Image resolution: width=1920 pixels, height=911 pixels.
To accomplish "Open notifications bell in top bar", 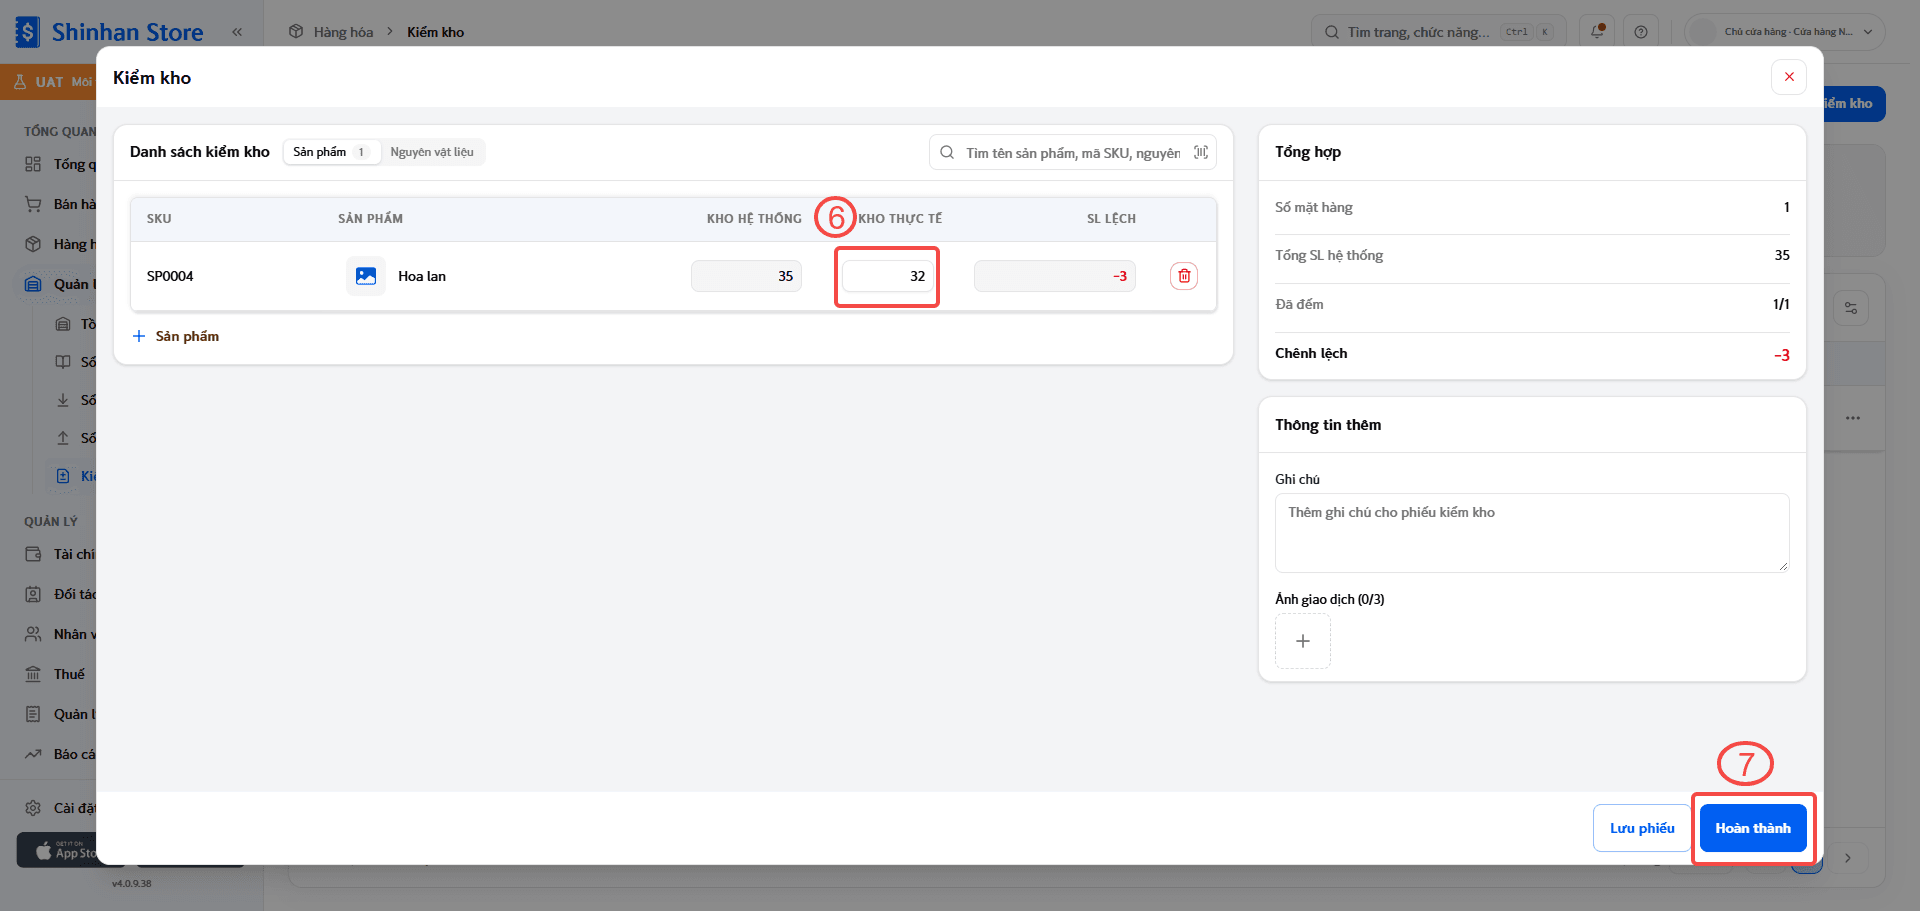I will click(x=1597, y=32).
